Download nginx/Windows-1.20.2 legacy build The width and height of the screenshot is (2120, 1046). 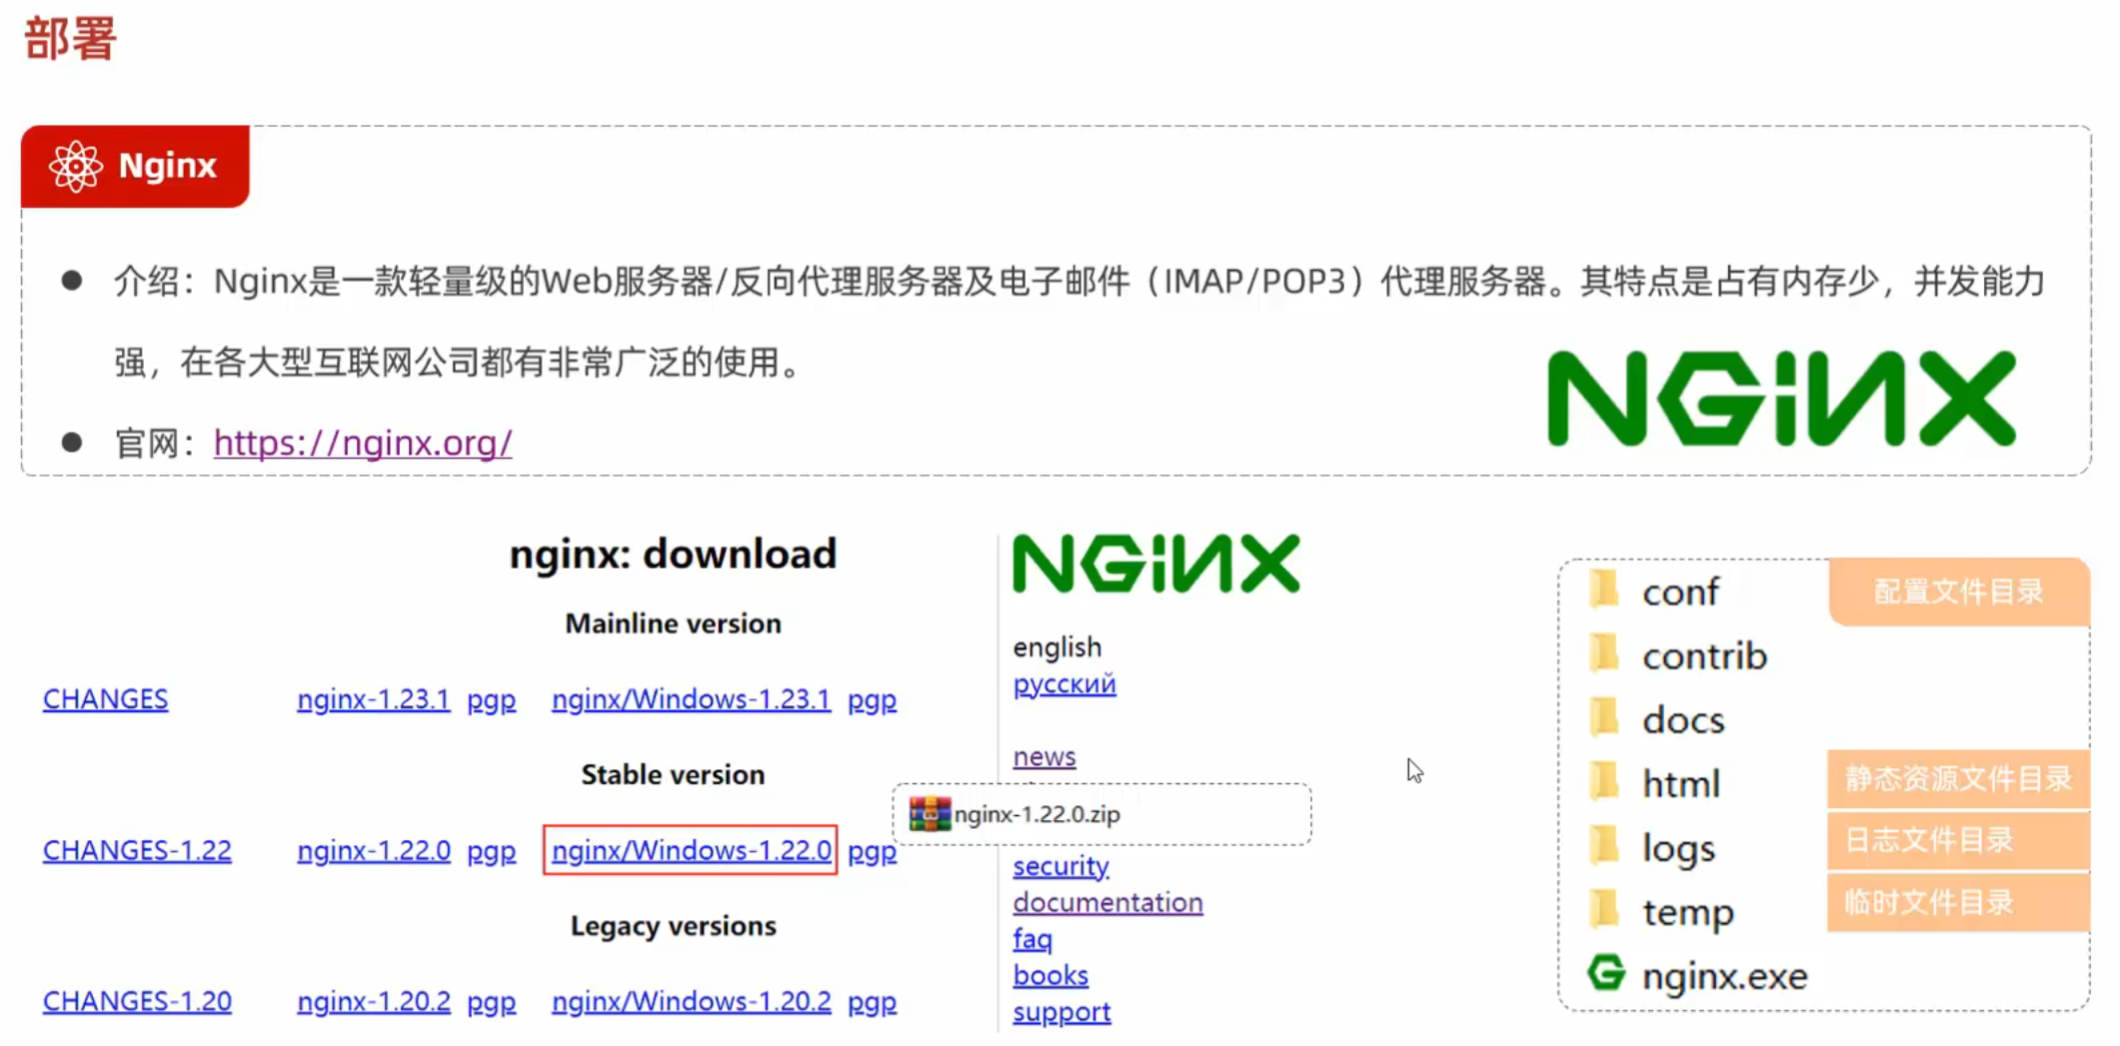point(691,1001)
